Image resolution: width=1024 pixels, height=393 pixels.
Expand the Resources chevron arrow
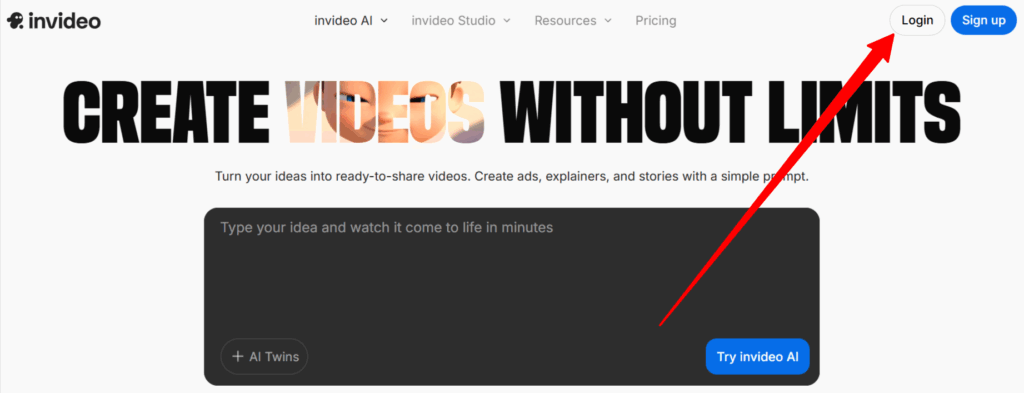coord(608,21)
